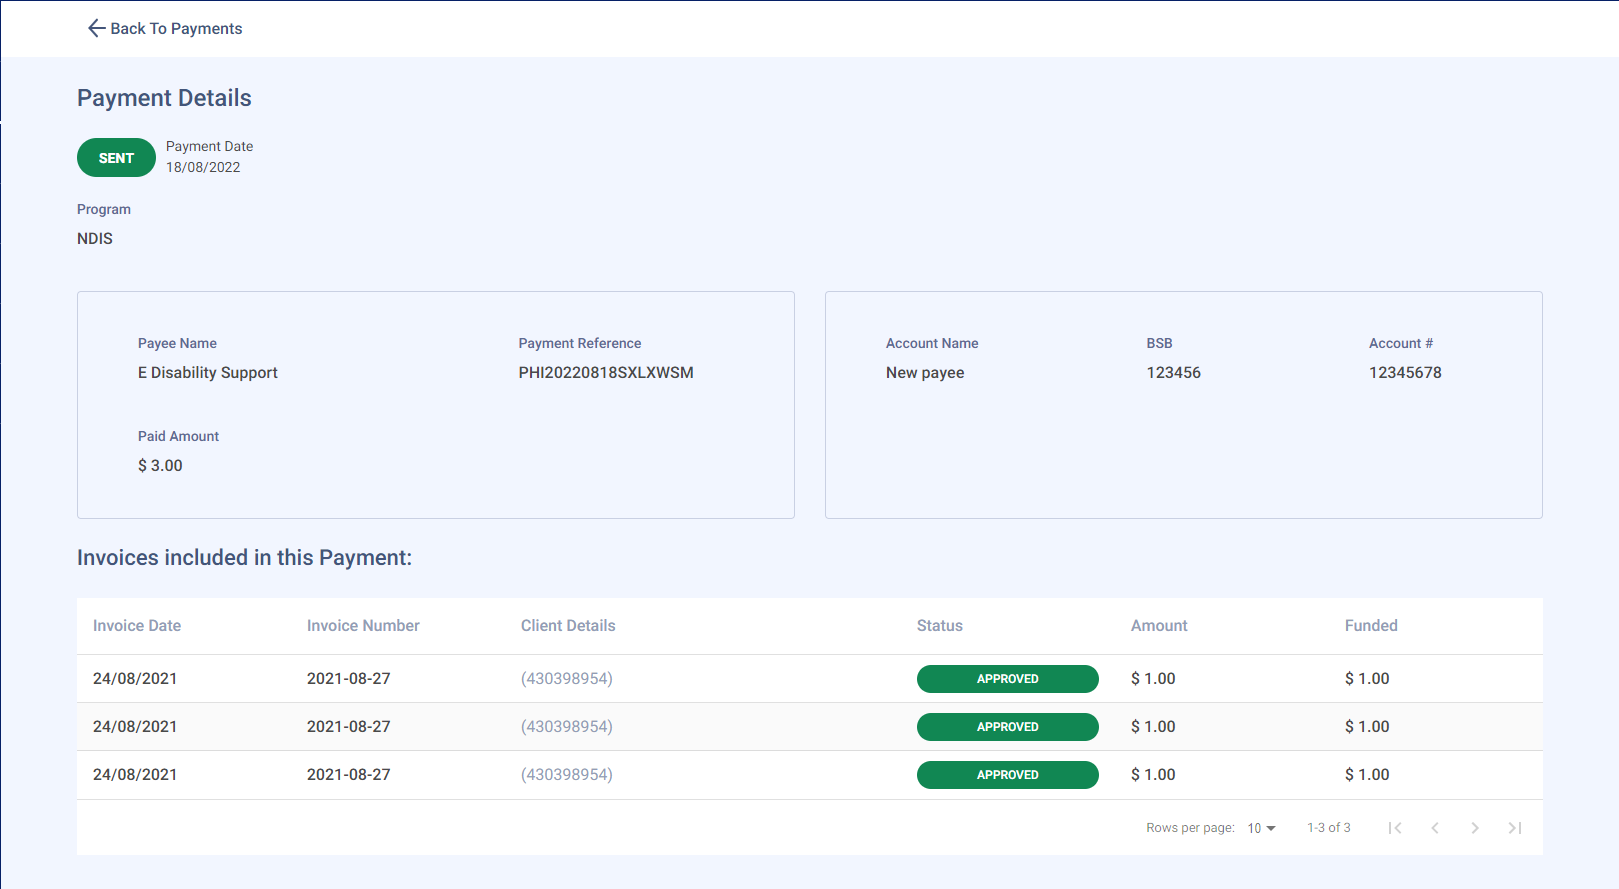Viewport: 1619px width, 889px height.
Task: Open the rows per page dropdown
Action: (x=1261, y=828)
